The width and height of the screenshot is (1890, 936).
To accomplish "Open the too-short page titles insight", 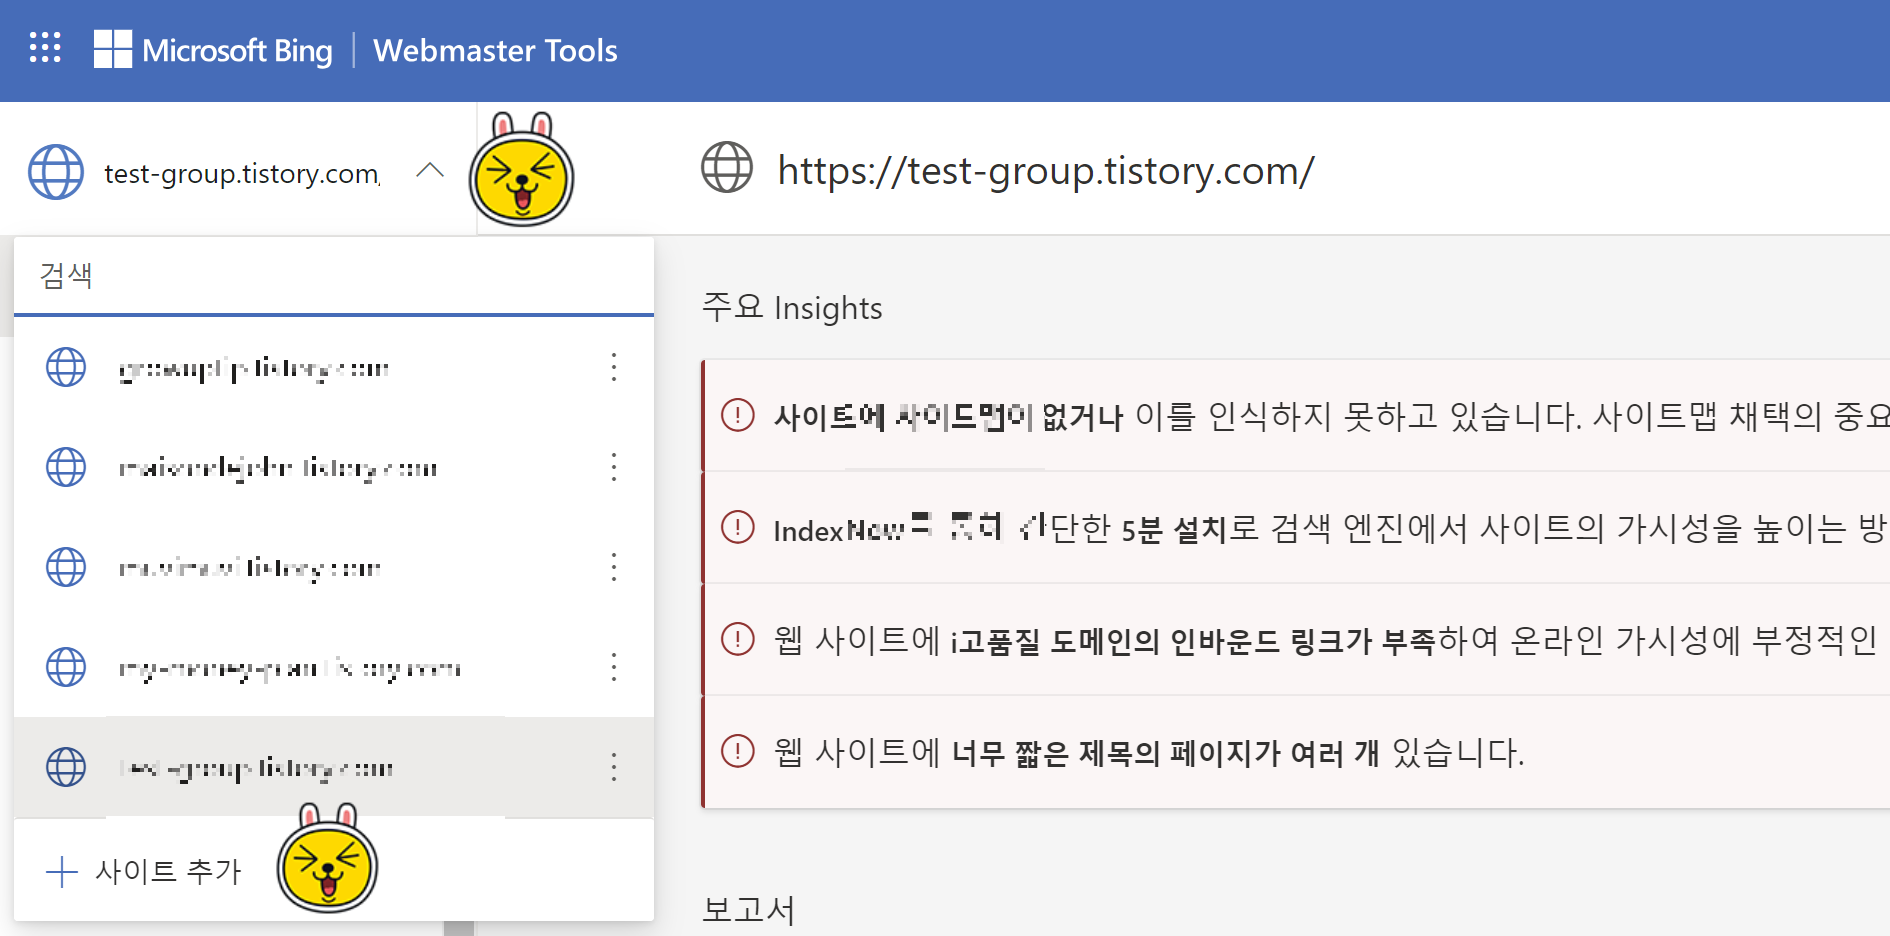I will coord(1296,751).
